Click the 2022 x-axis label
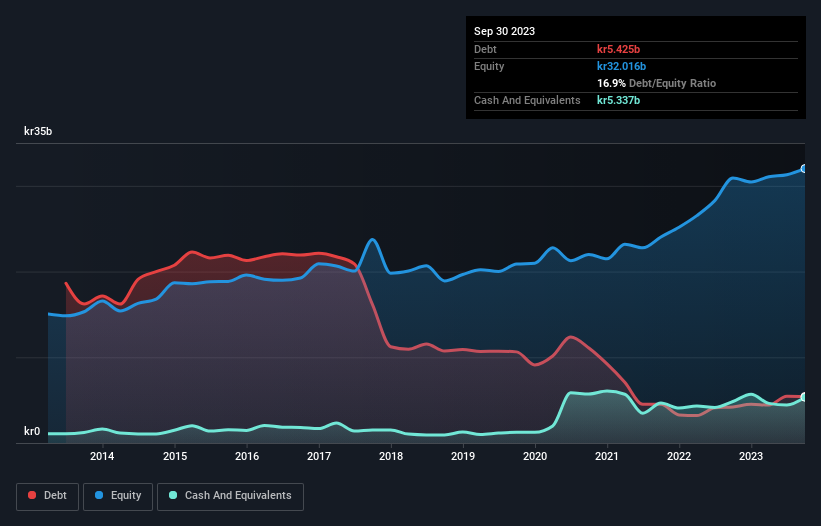Screen dimensions: 821x526 679,456
